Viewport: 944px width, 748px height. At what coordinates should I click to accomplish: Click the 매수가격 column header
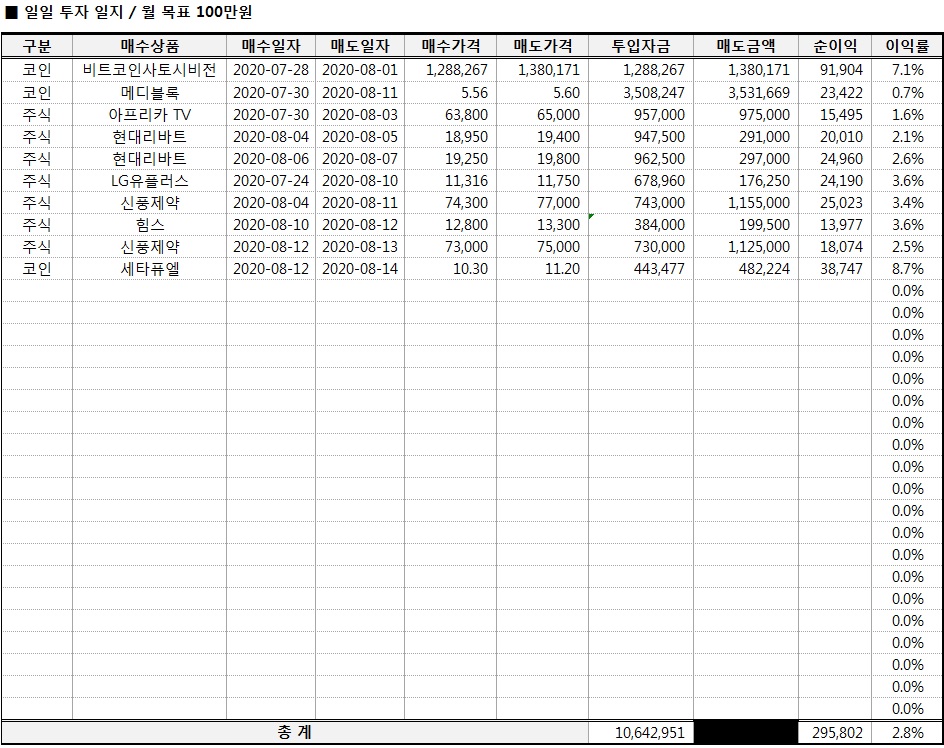(451, 46)
